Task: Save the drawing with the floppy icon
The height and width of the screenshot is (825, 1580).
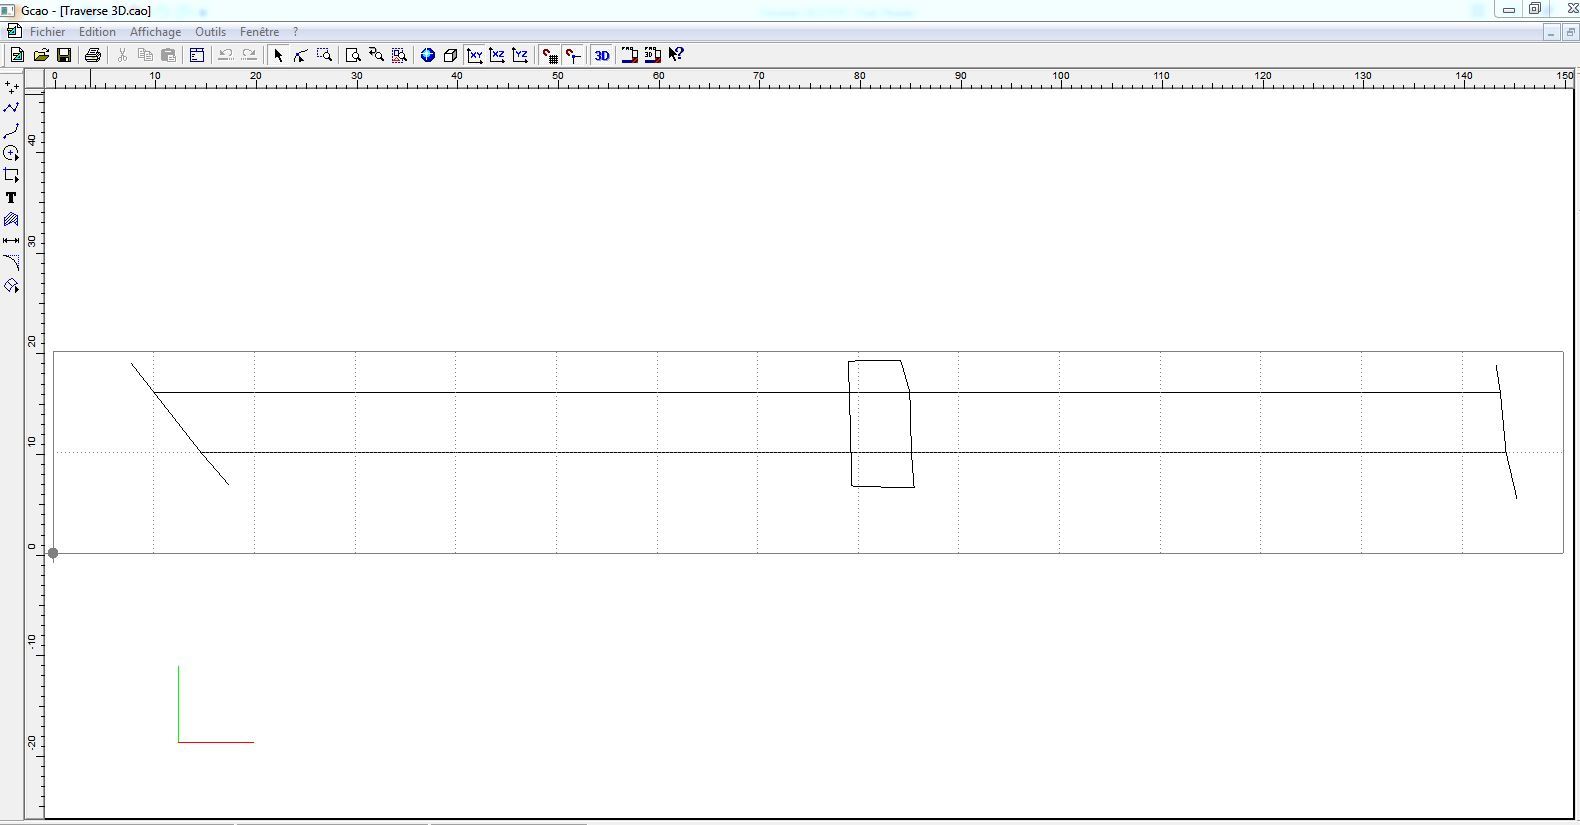Action: tap(64, 55)
